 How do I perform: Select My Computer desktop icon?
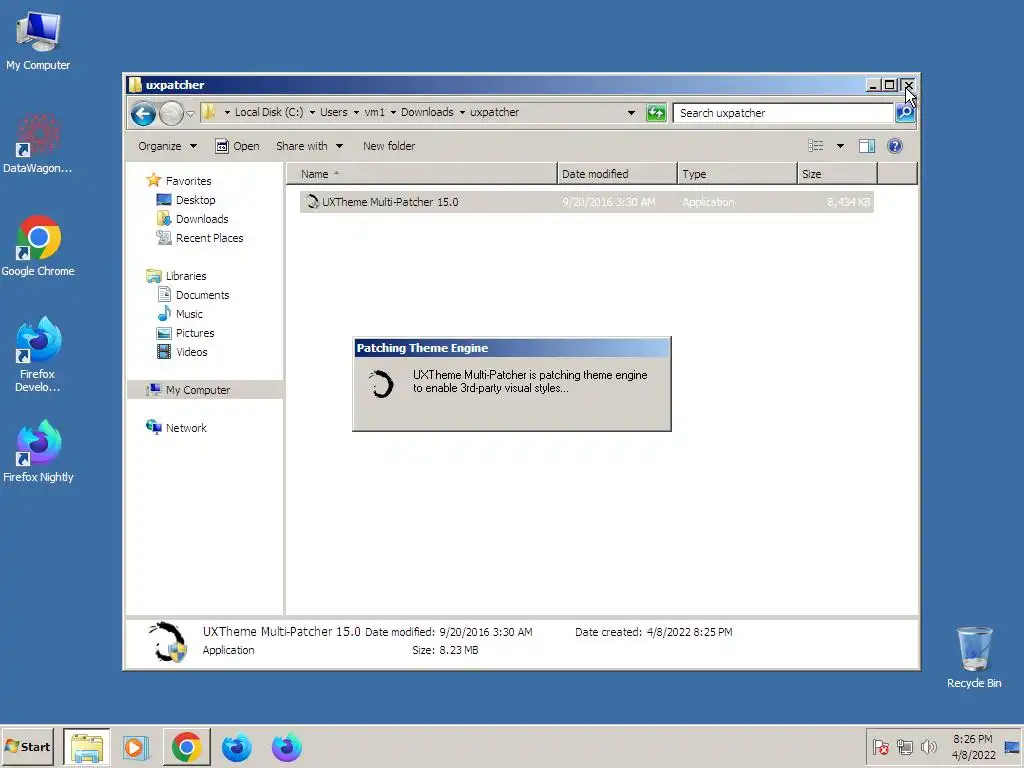[38, 41]
